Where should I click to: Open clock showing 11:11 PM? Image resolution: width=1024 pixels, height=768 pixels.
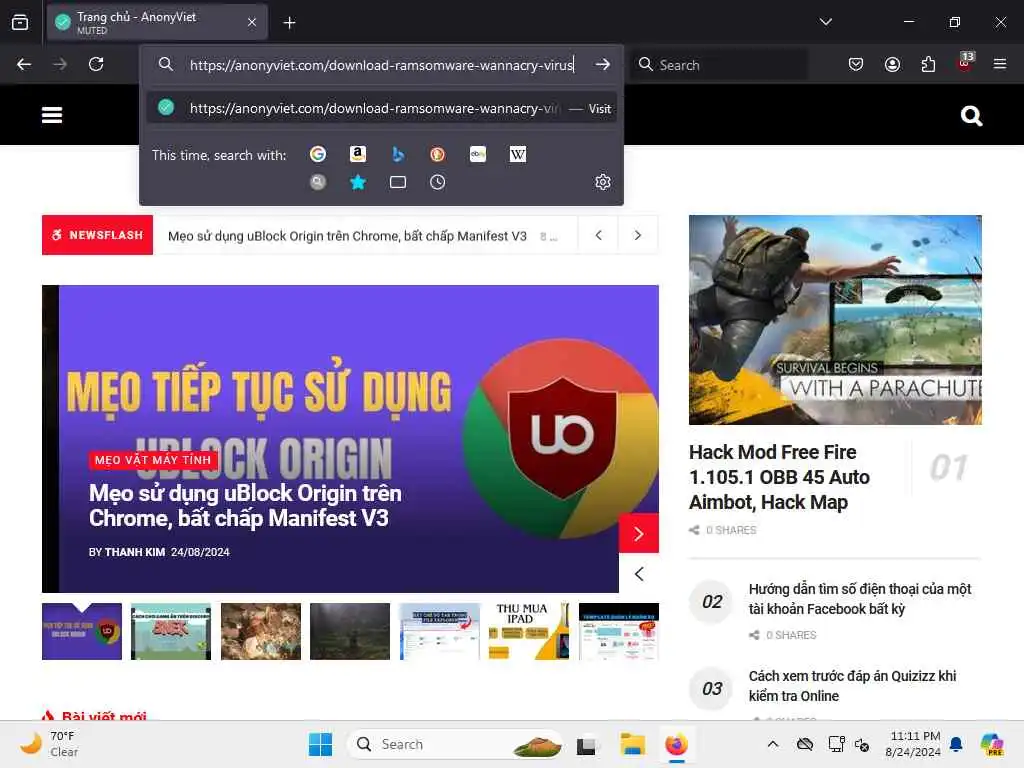(x=914, y=744)
